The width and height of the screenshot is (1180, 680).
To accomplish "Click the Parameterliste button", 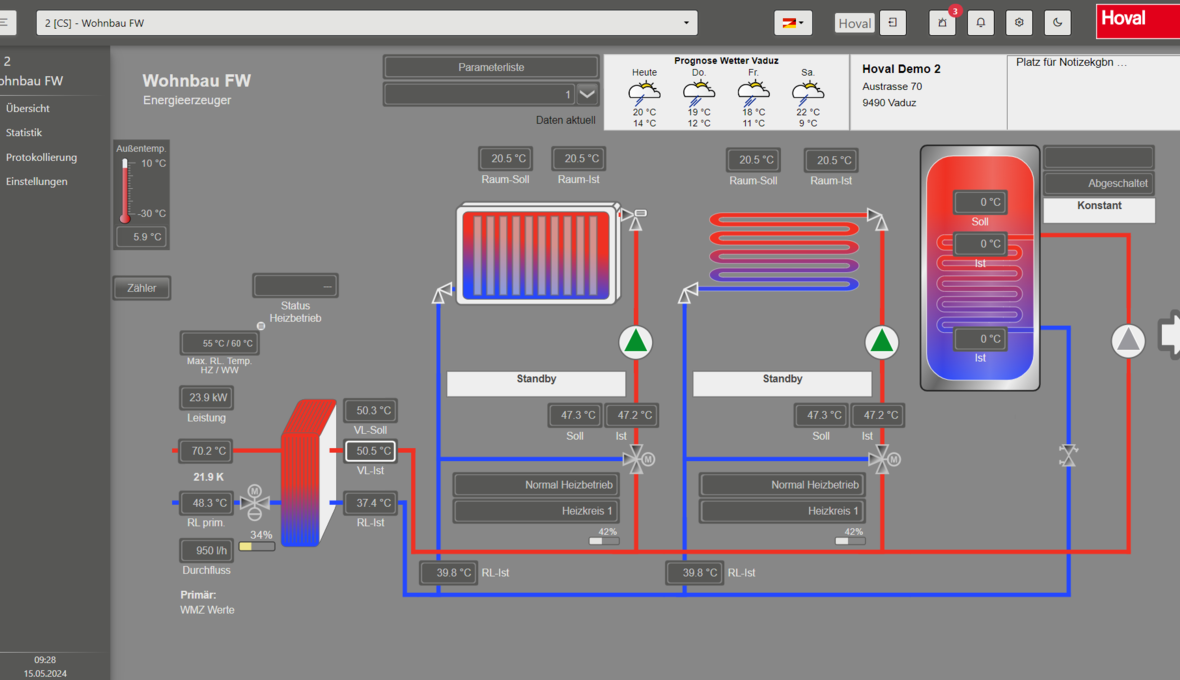I will point(491,67).
